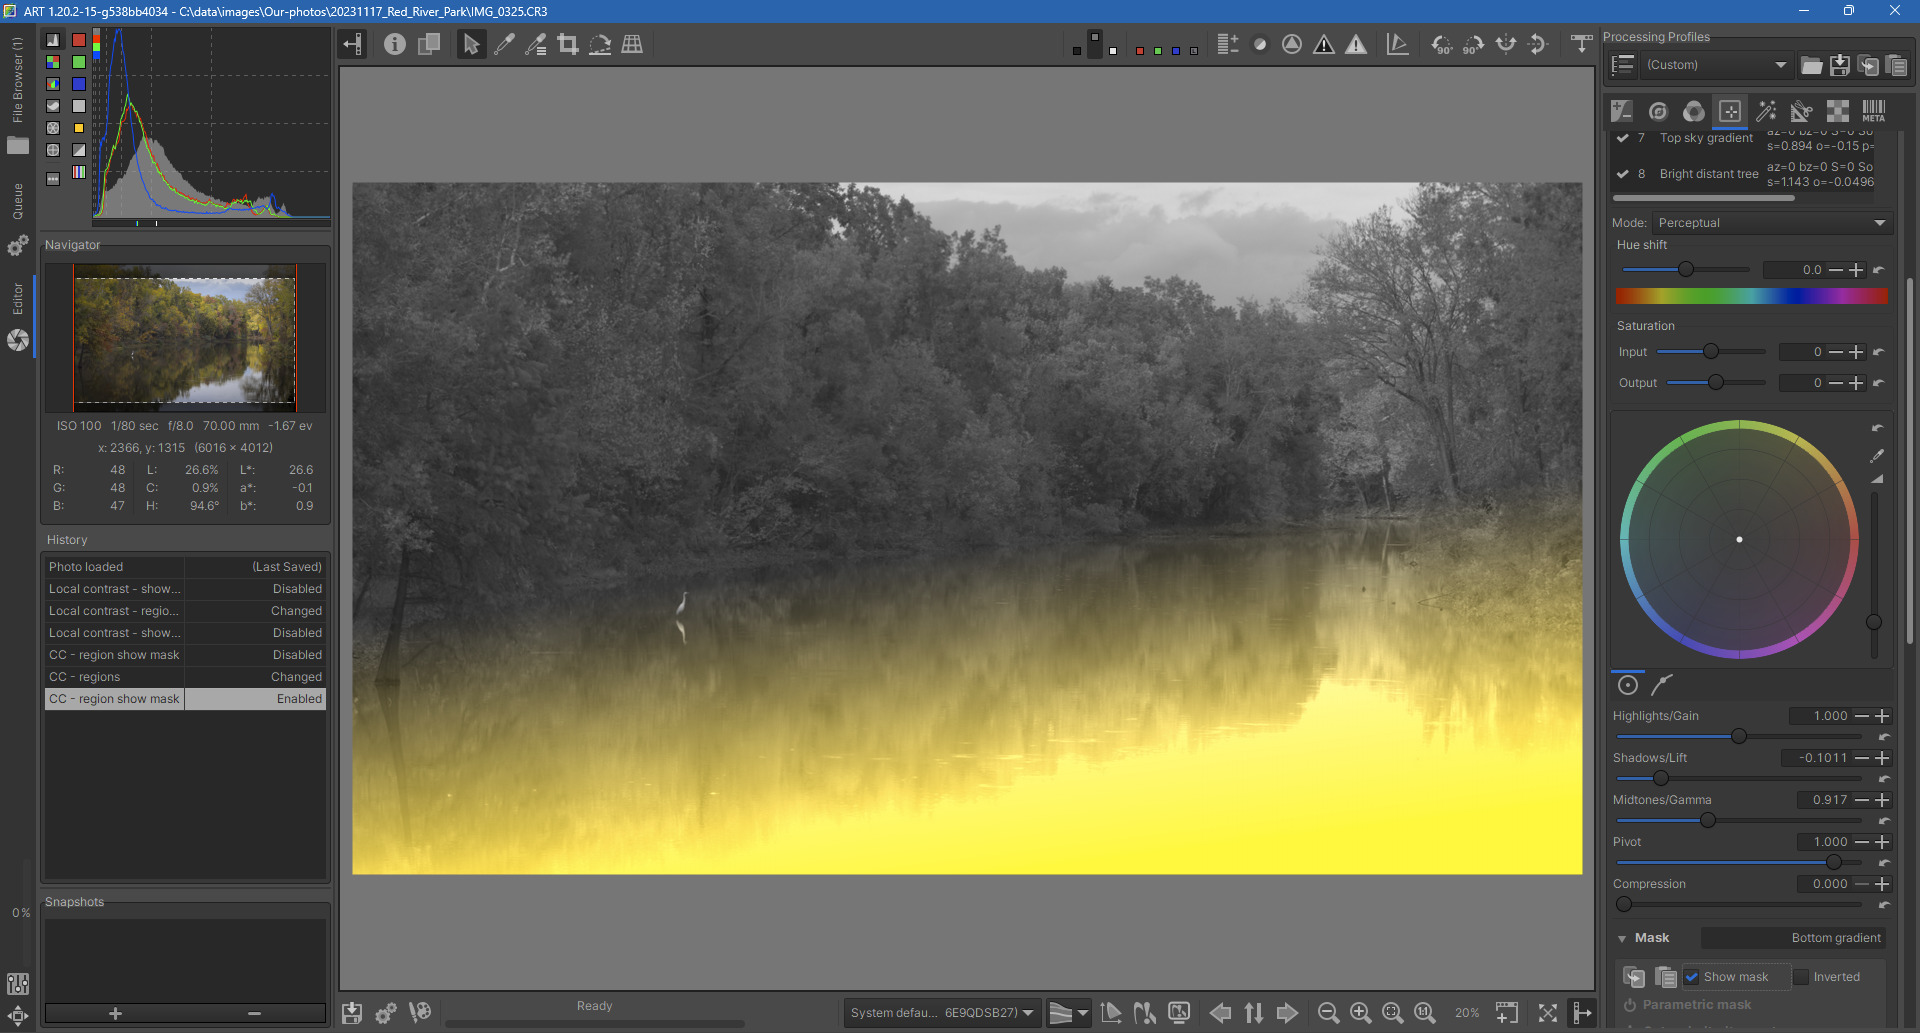The height and width of the screenshot is (1033, 1920).
Task: Go to the next image arrow
Action: pyautogui.click(x=1287, y=1013)
